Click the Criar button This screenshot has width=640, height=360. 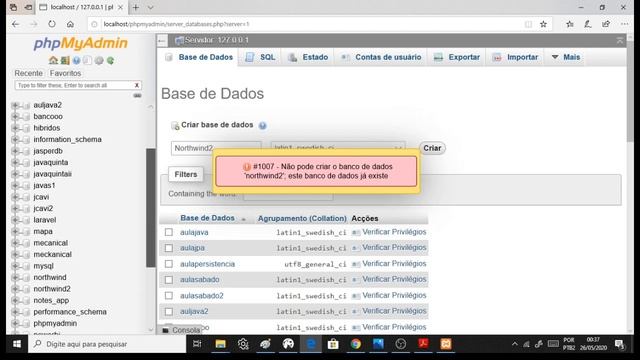(x=432, y=148)
